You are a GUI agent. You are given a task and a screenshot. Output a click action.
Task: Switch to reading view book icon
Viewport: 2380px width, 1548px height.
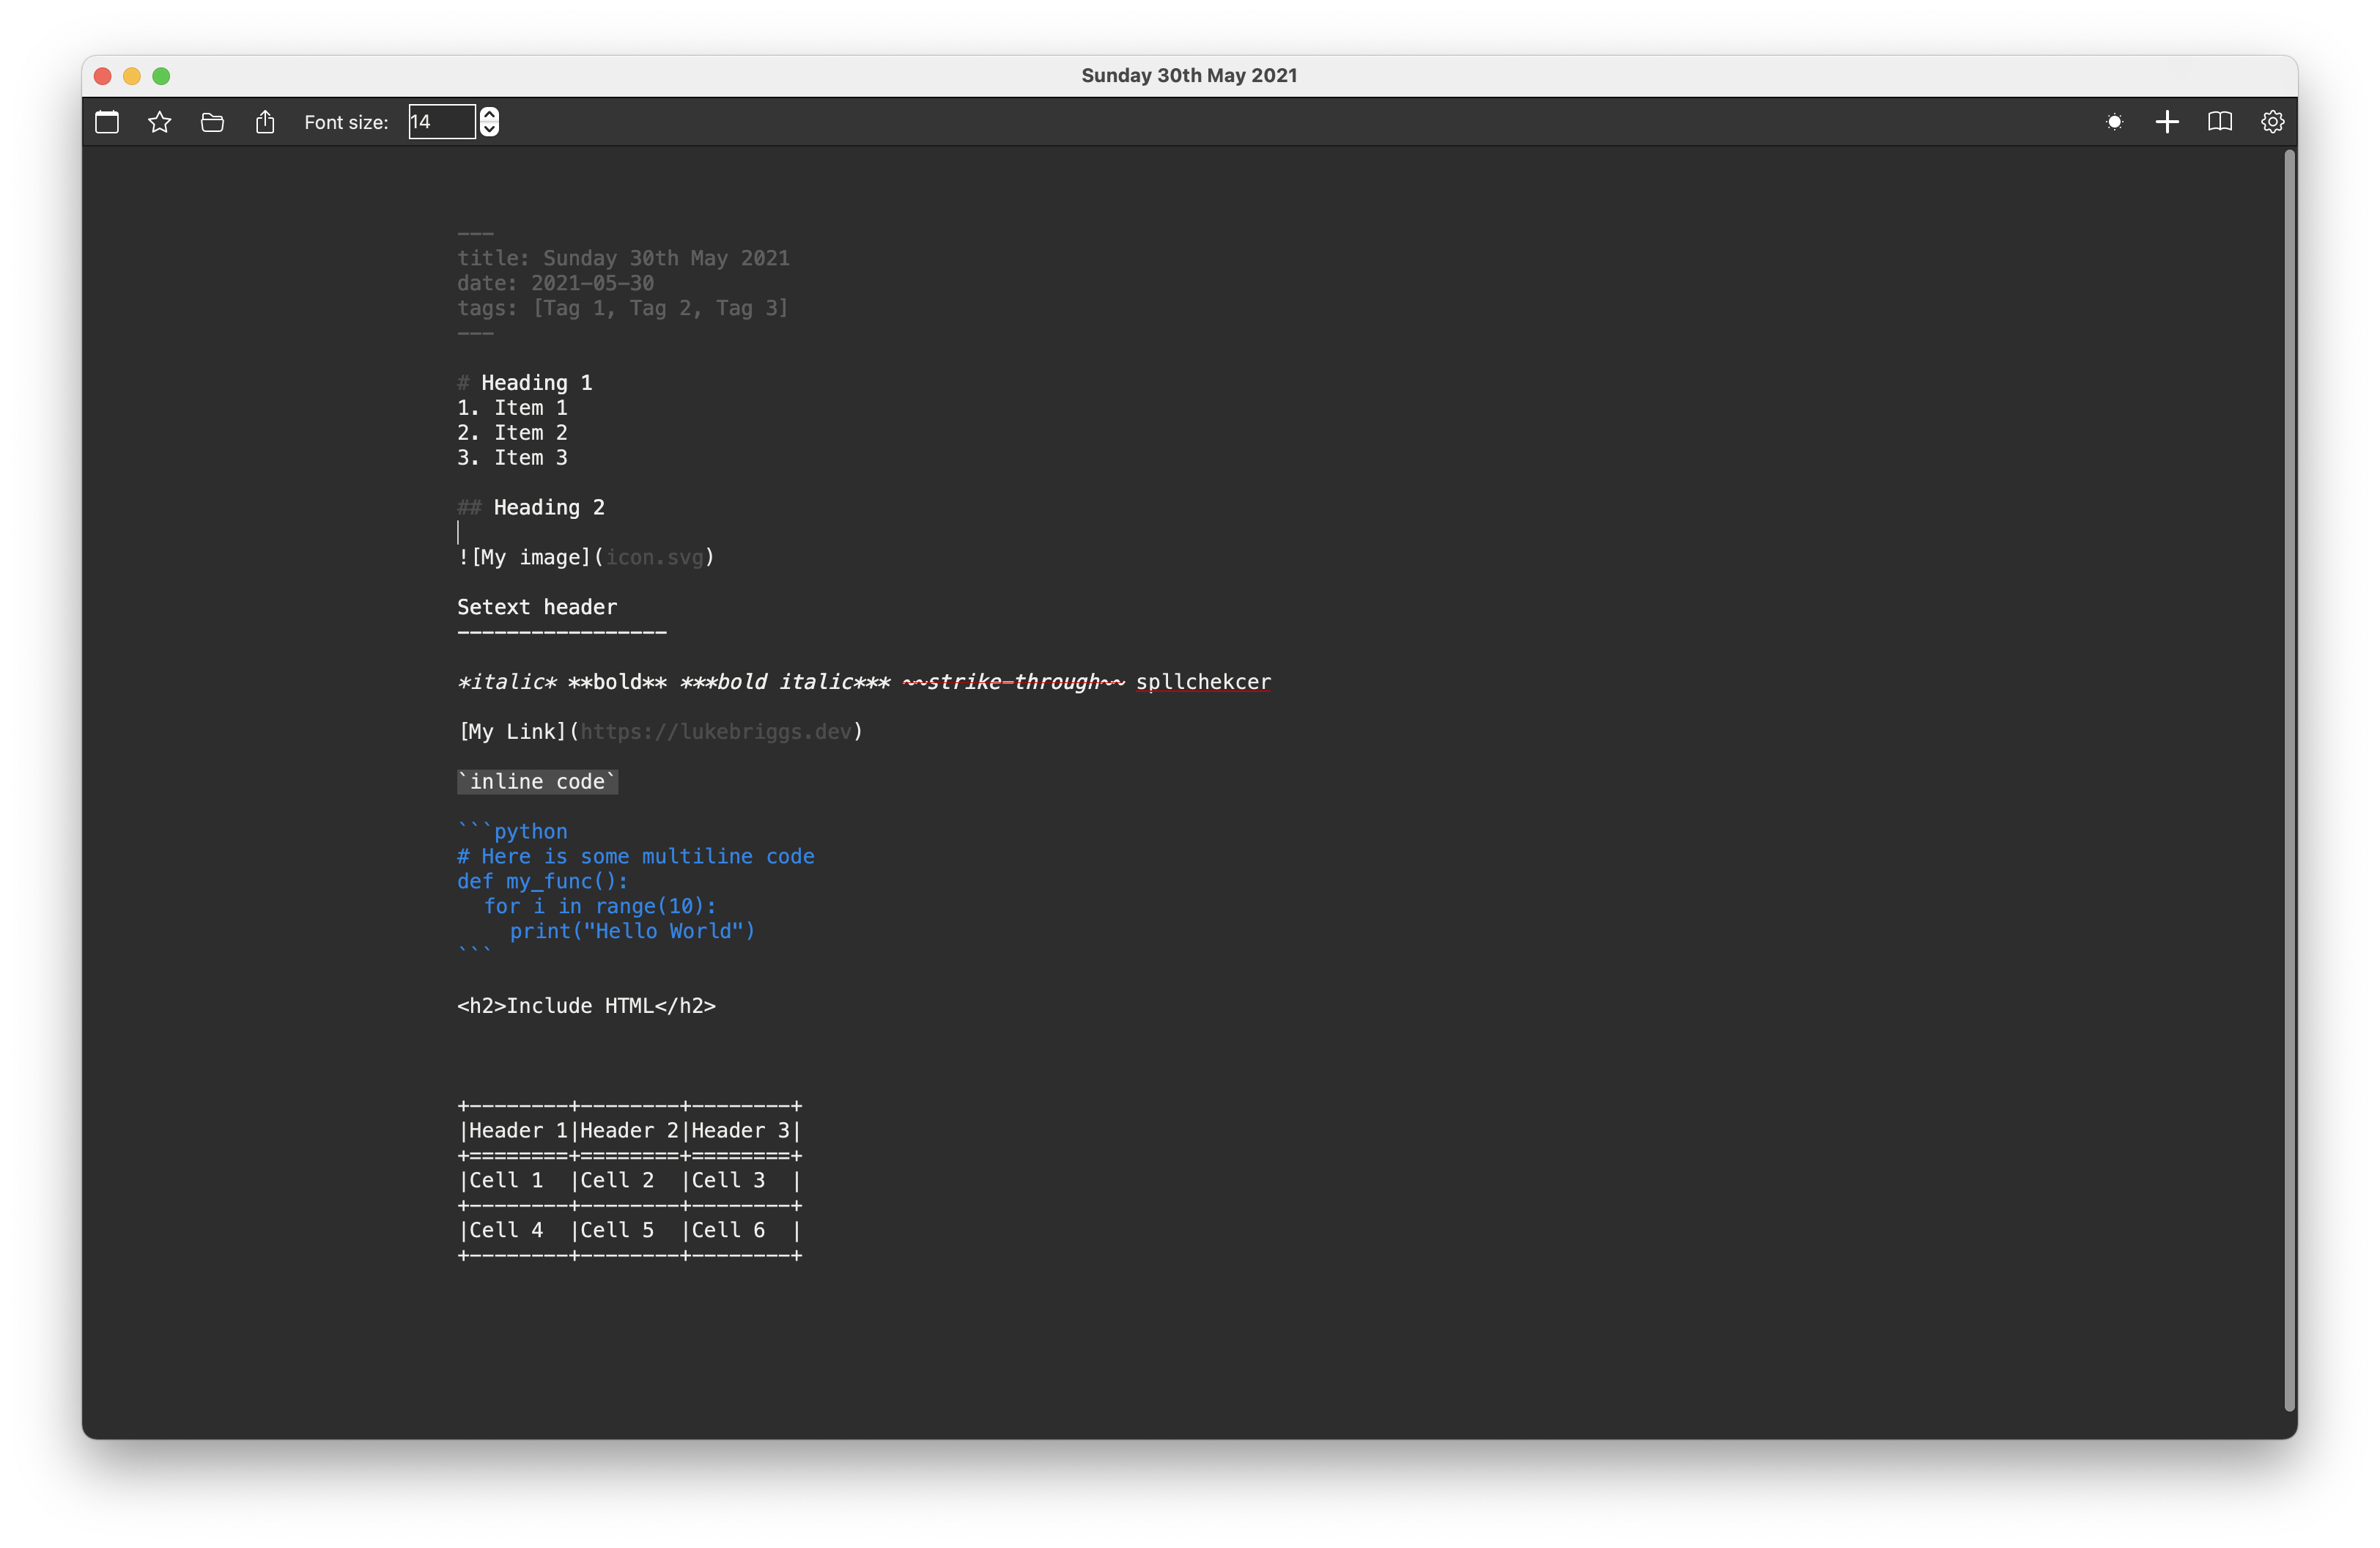(2220, 122)
